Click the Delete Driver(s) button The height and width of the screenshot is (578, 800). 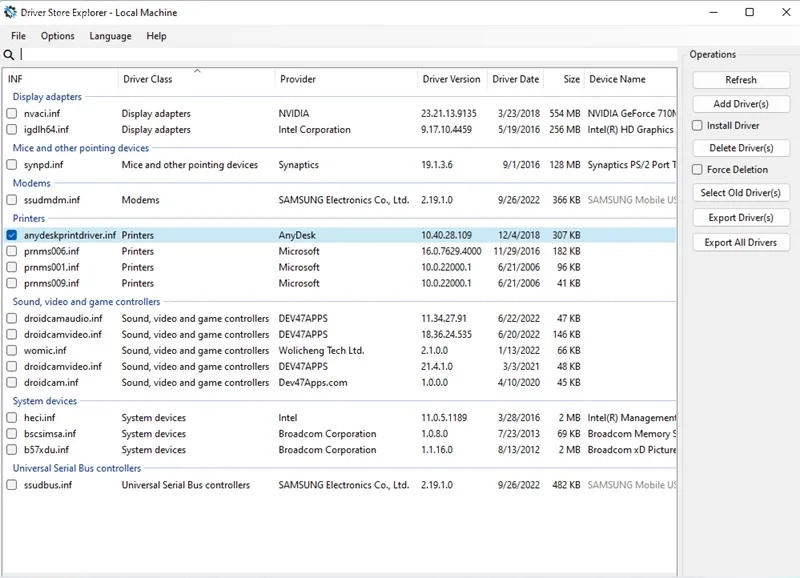[741, 148]
